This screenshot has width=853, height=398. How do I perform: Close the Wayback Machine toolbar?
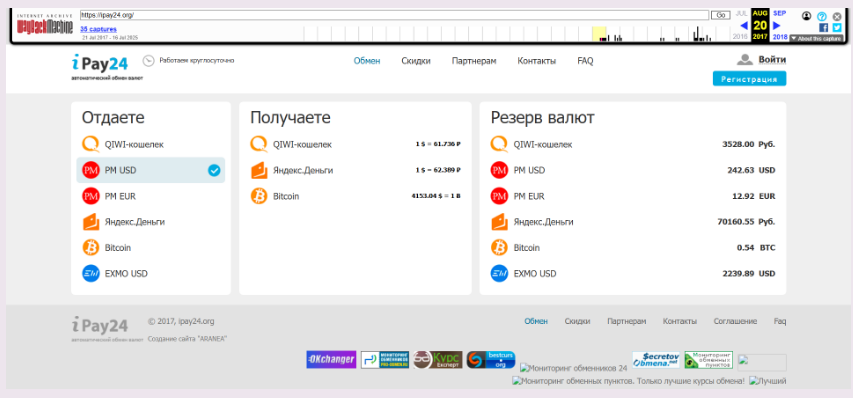click(x=837, y=16)
